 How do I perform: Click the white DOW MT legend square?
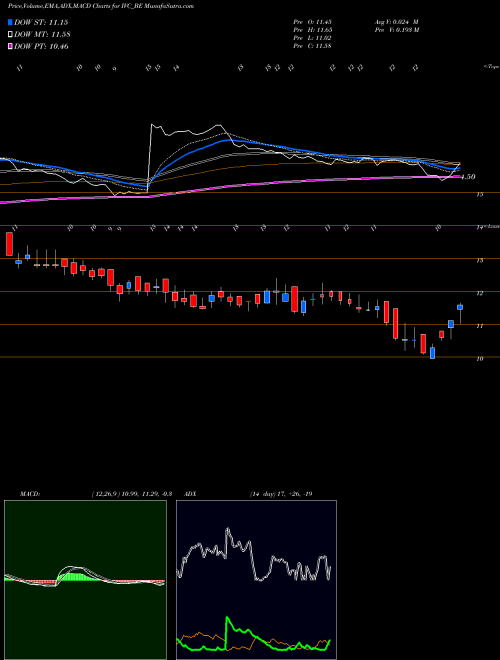(x=11, y=34)
